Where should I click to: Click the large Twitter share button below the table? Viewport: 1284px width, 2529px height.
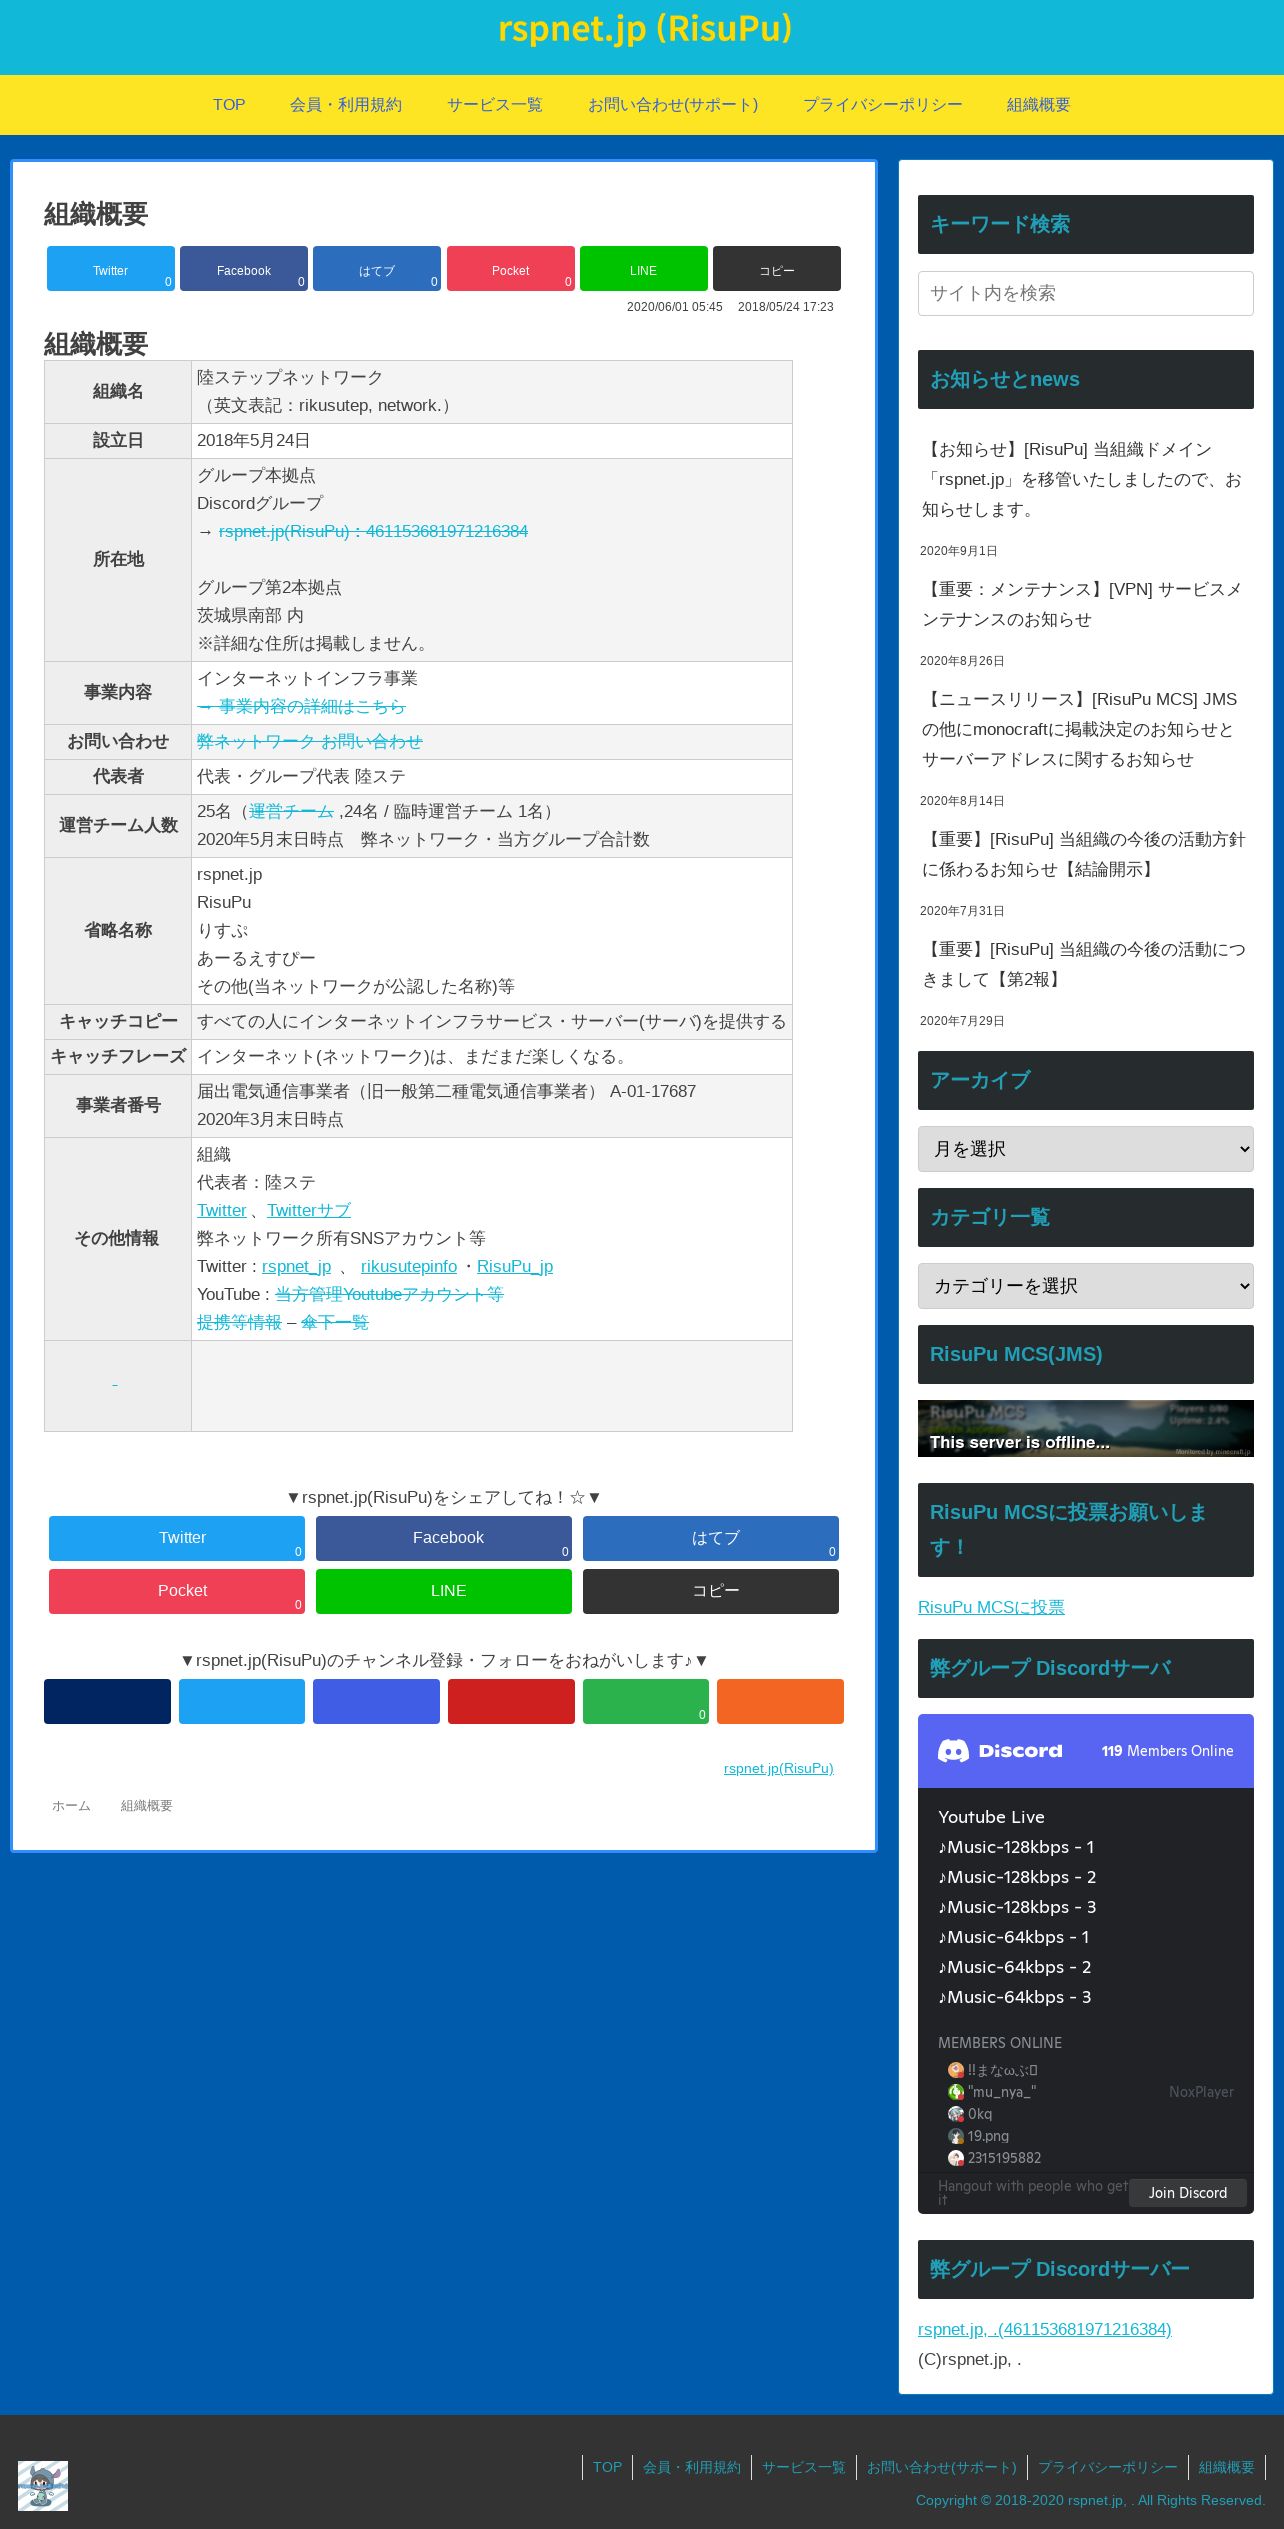[x=177, y=1538]
